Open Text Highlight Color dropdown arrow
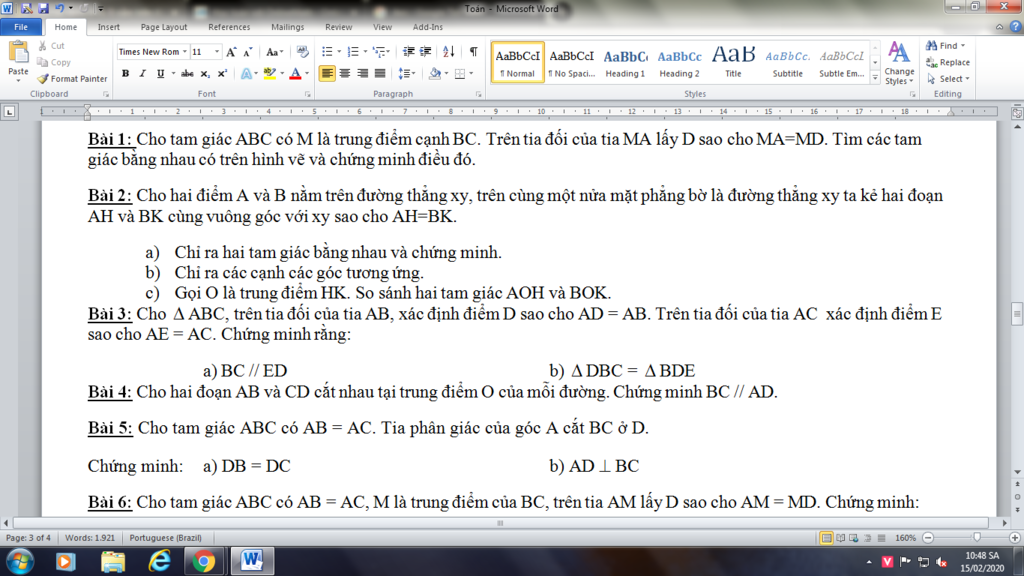1024x576 pixels. [282, 74]
